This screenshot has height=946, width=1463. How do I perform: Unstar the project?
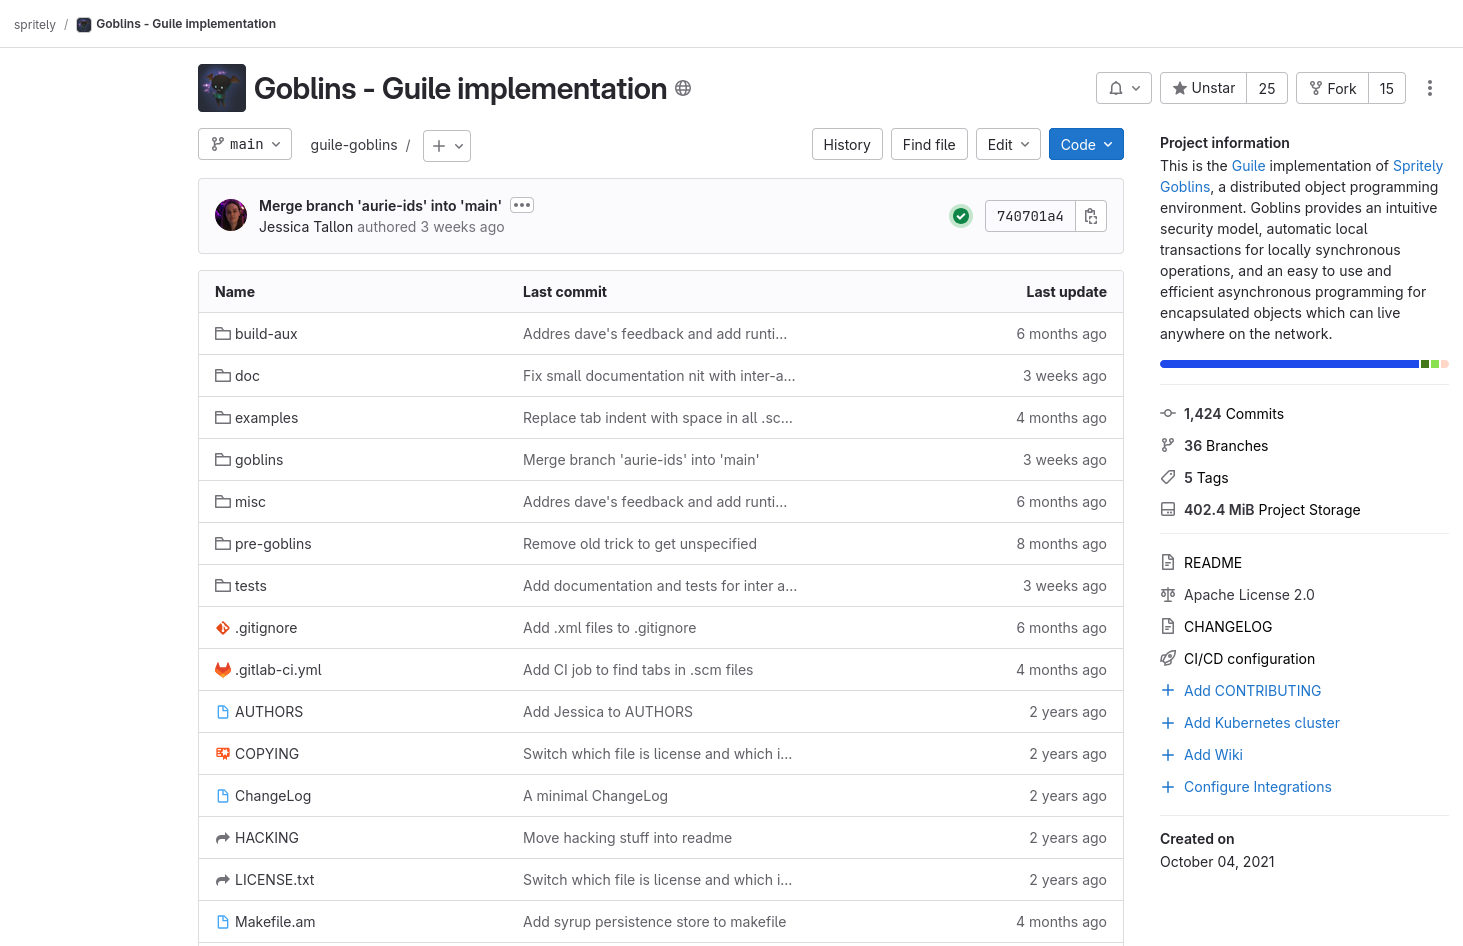coord(1204,88)
